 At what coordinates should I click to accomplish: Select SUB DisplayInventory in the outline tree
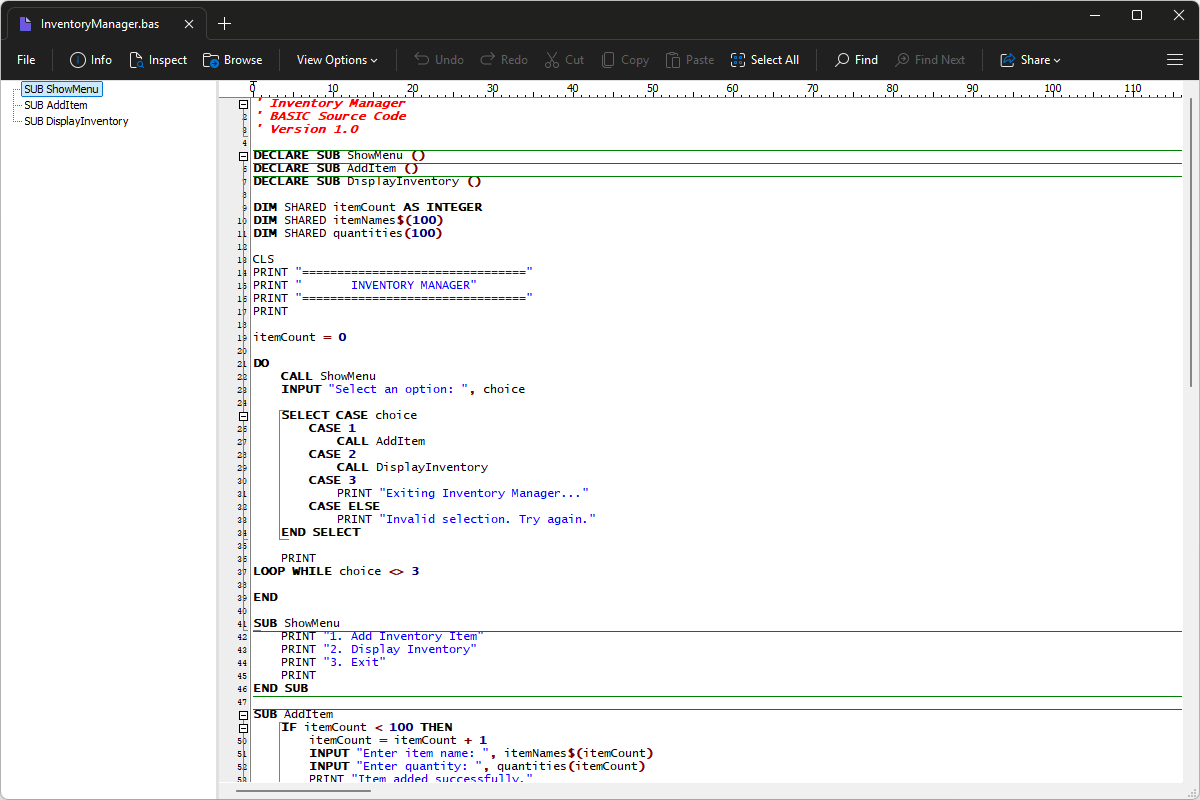click(76, 121)
